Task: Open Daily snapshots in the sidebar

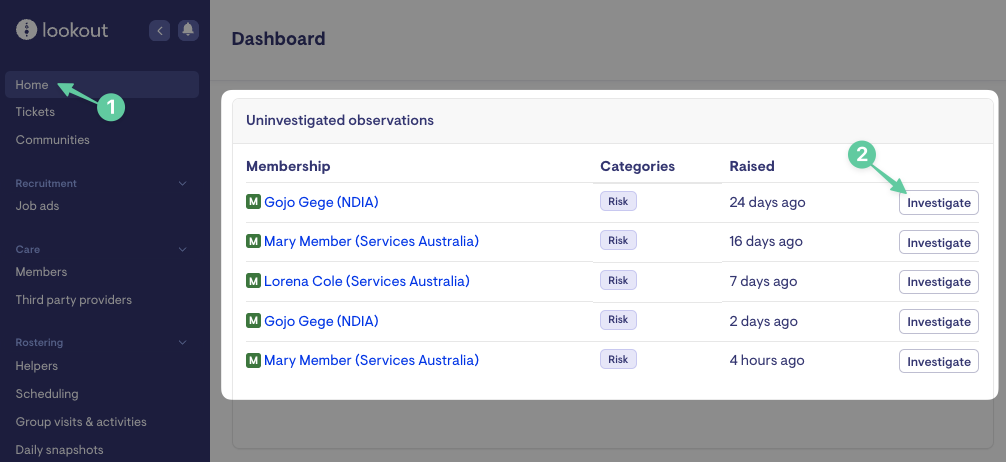Action: pos(59,450)
